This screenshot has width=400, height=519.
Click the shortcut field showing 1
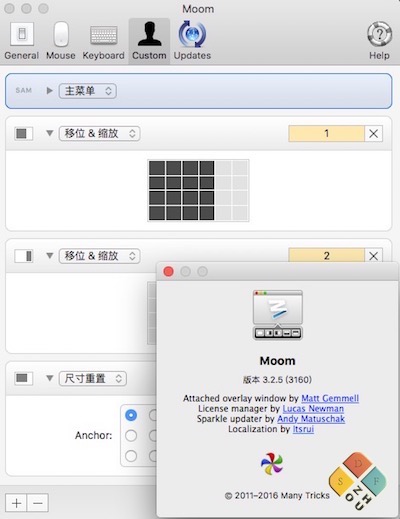click(x=326, y=133)
